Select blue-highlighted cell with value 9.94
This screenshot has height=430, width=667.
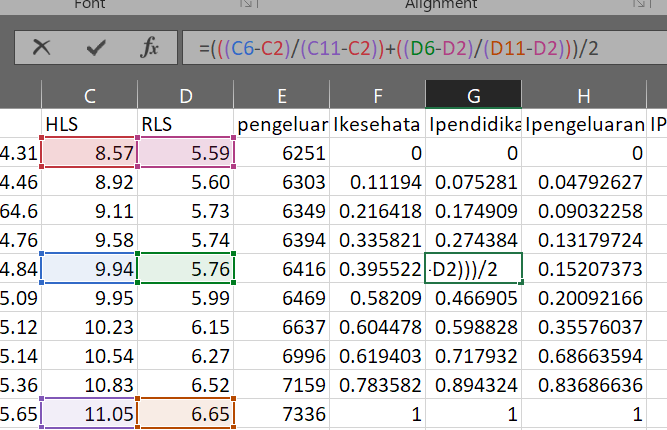(x=89, y=270)
